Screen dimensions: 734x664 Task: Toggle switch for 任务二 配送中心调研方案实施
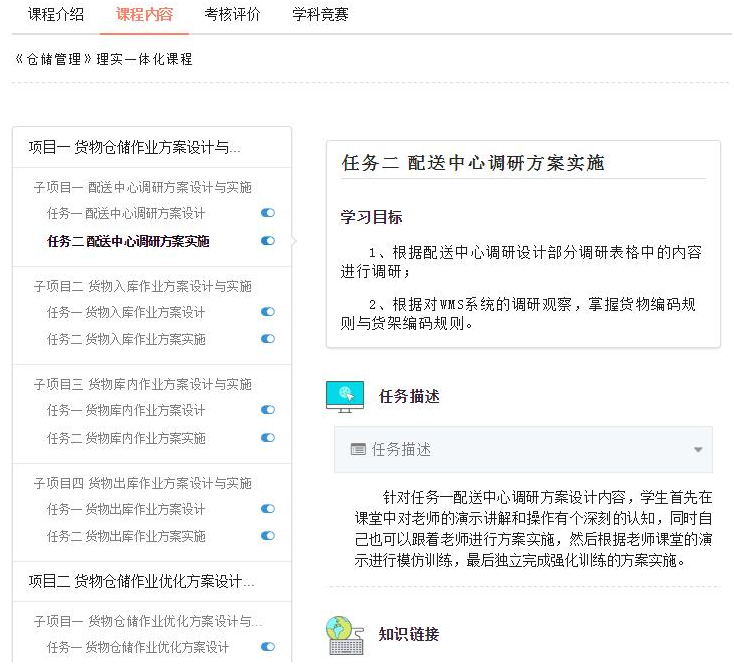(267, 241)
